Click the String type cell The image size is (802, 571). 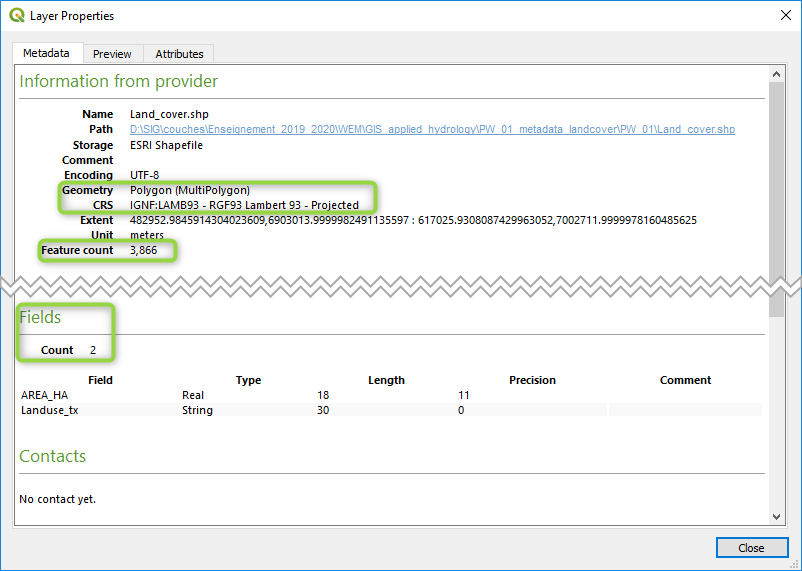point(197,410)
